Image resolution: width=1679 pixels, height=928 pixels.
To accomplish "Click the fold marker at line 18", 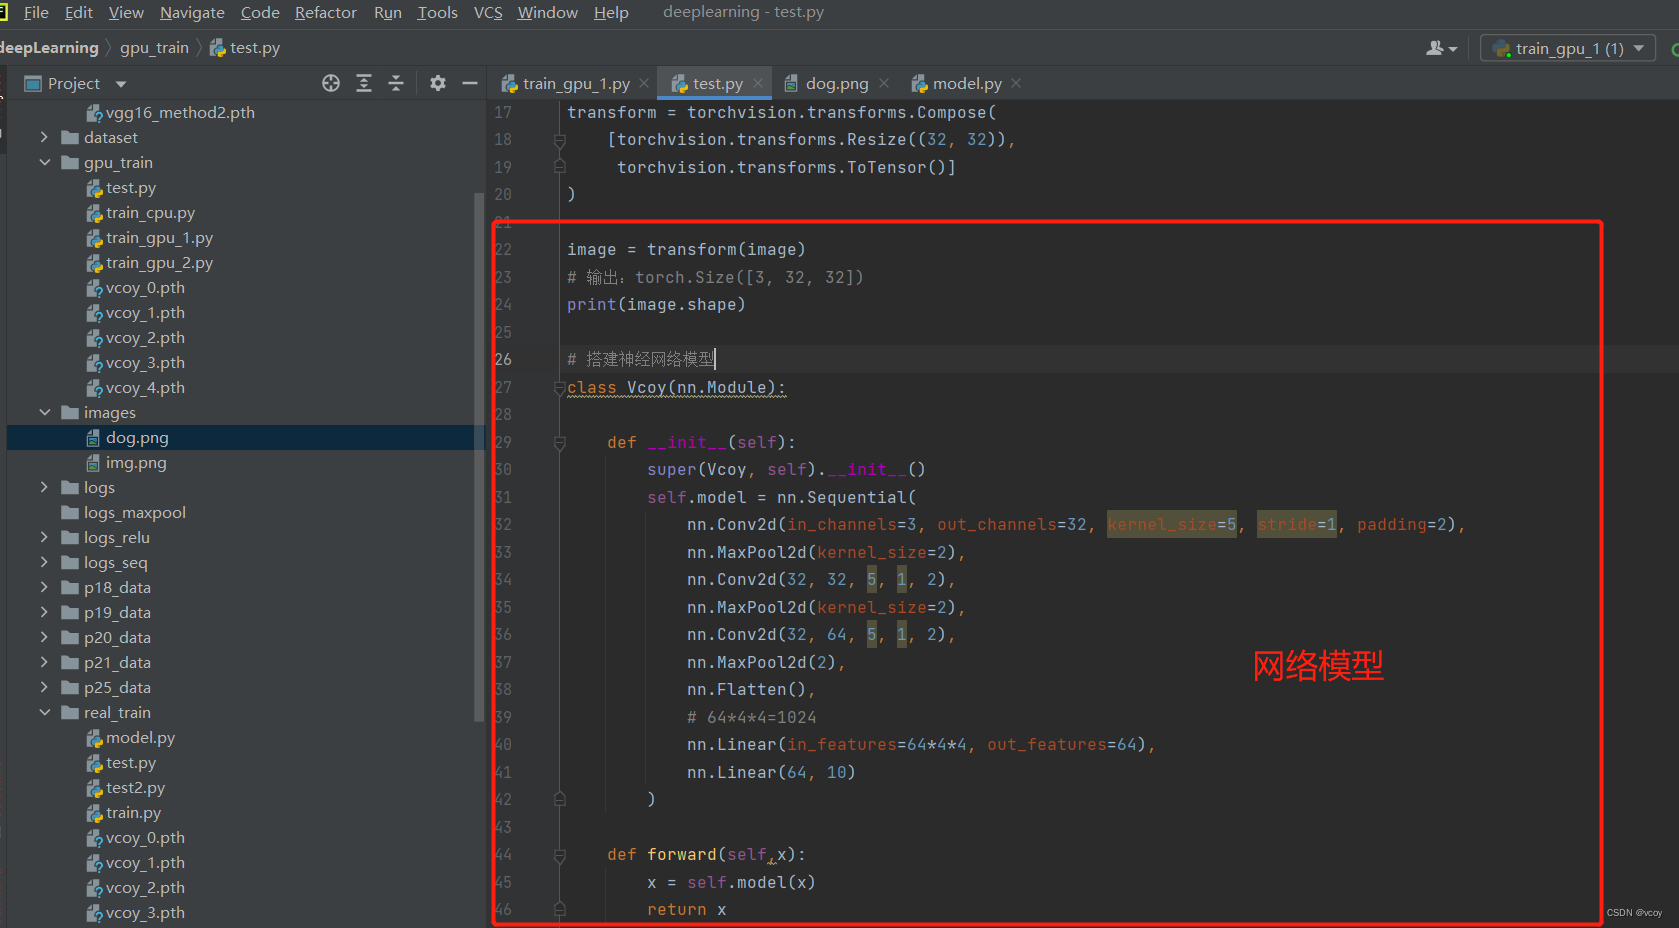I will pyautogui.click(x=560, y=140).
